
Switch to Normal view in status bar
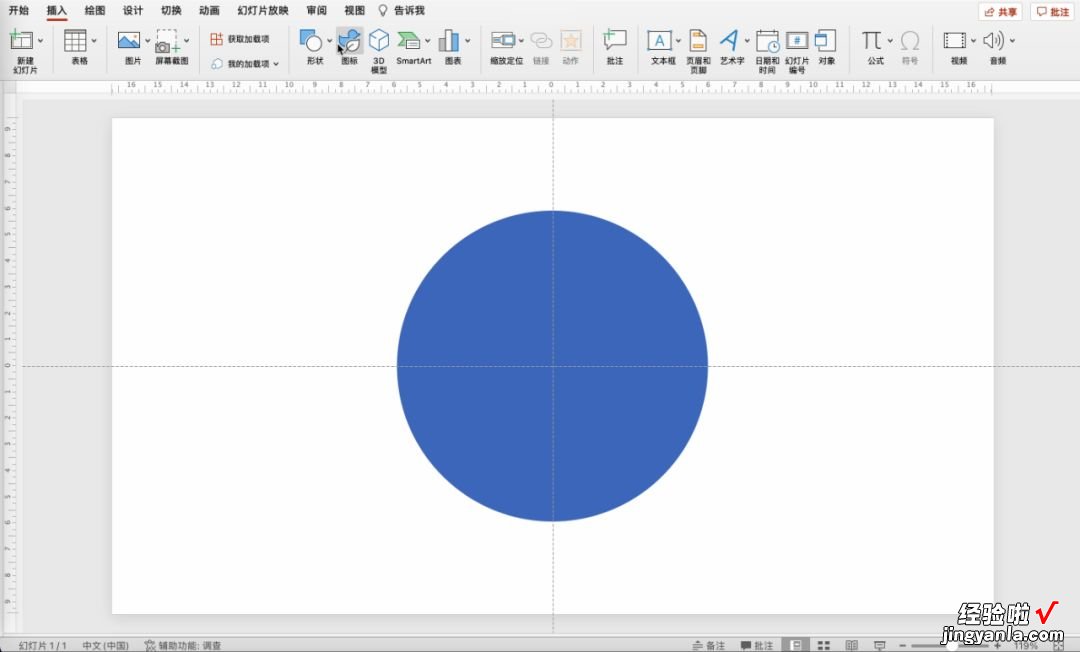796,646
